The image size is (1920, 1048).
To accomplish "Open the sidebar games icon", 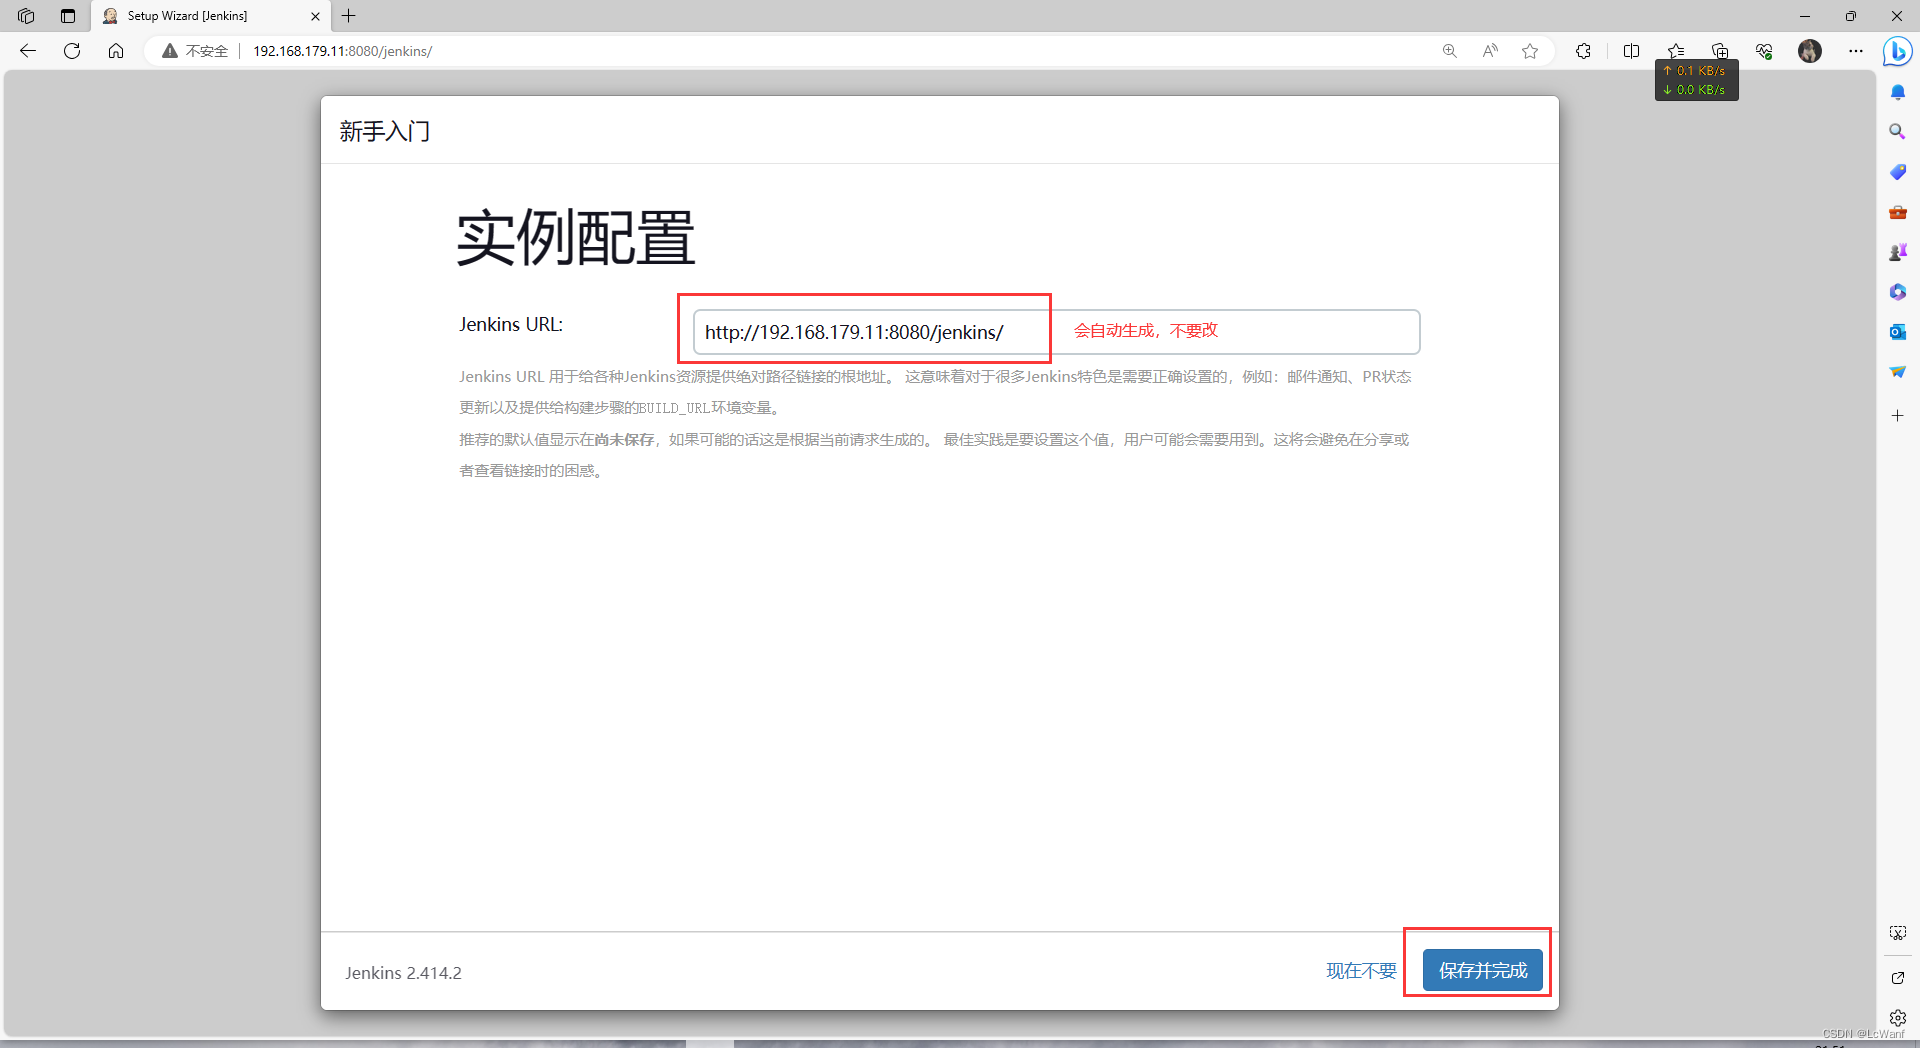I will pyautogui.click(x=1898, y=252).
